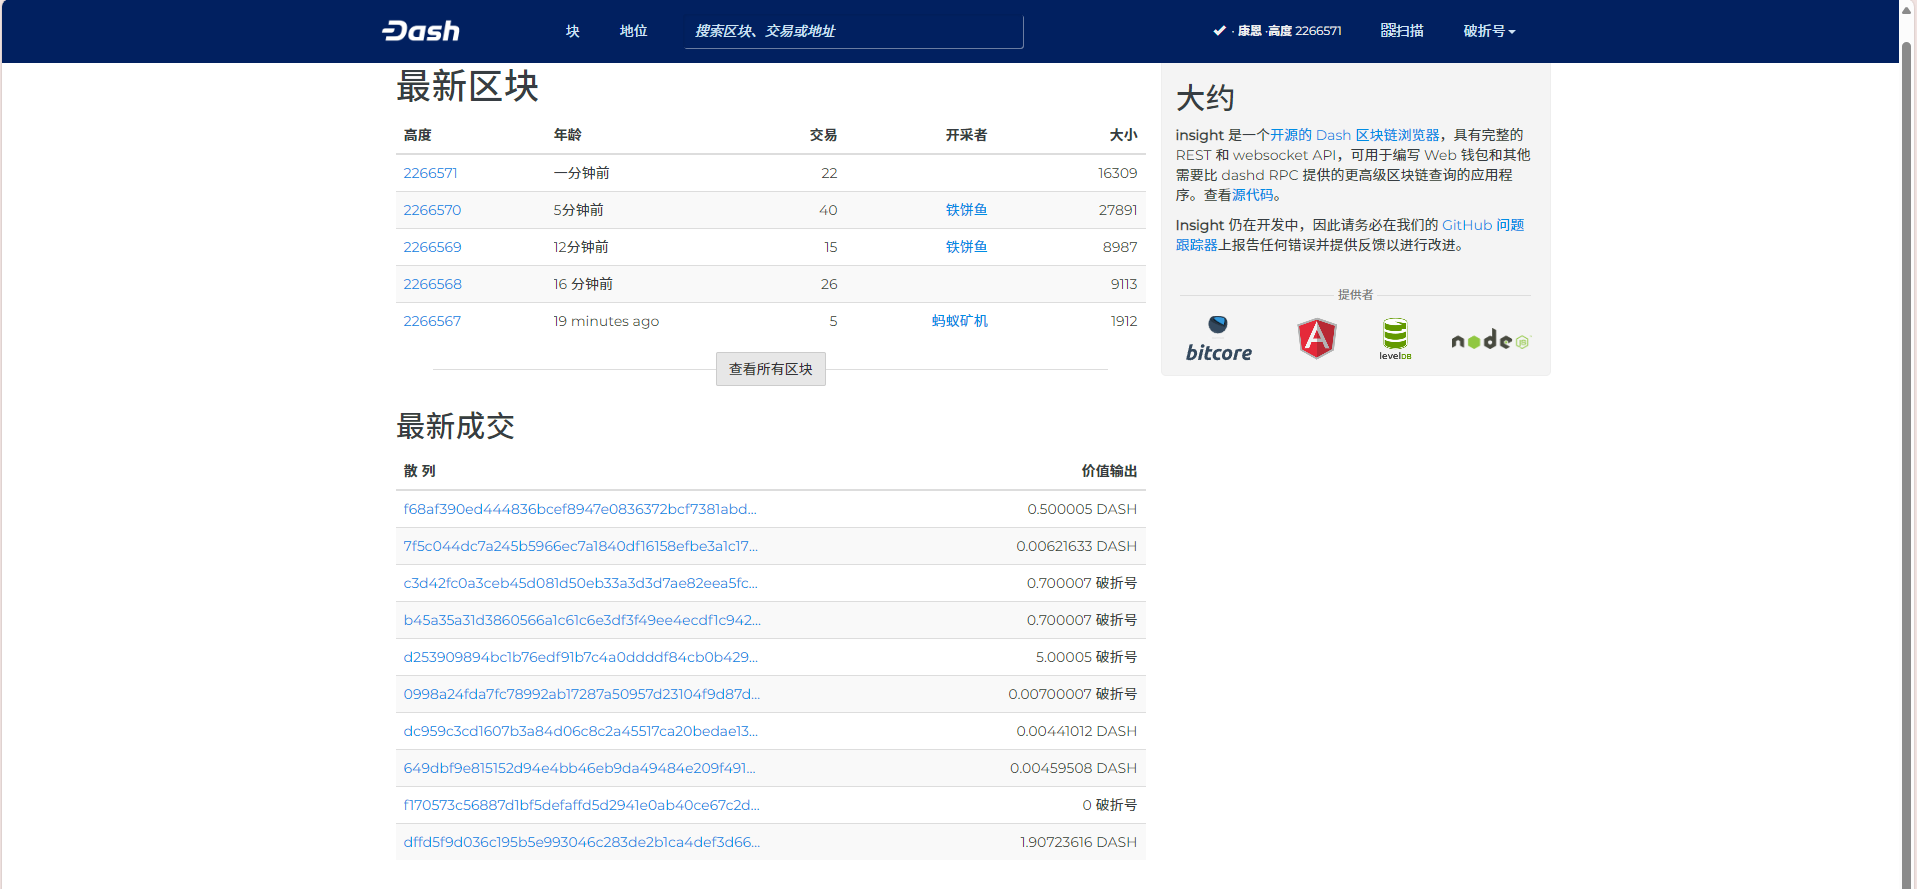Viewport: 1917px width, 889px height.
Task: Click the 高度 column header
Action: point(417,135)
